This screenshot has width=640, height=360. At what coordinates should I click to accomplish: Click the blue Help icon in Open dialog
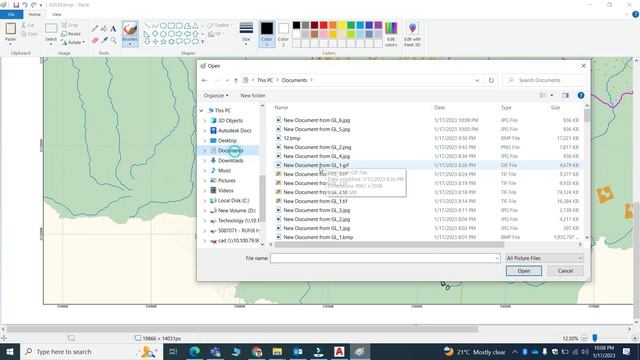(x=581, y=96)
